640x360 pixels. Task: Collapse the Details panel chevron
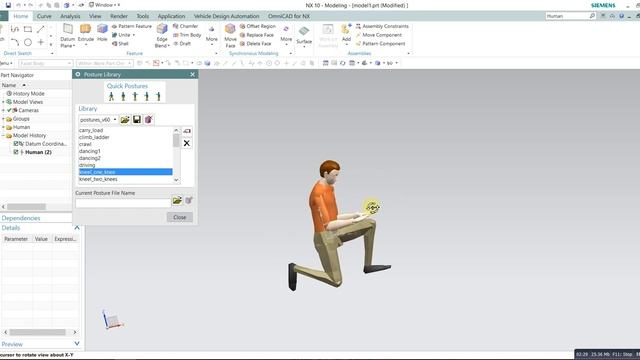[77, 228]
